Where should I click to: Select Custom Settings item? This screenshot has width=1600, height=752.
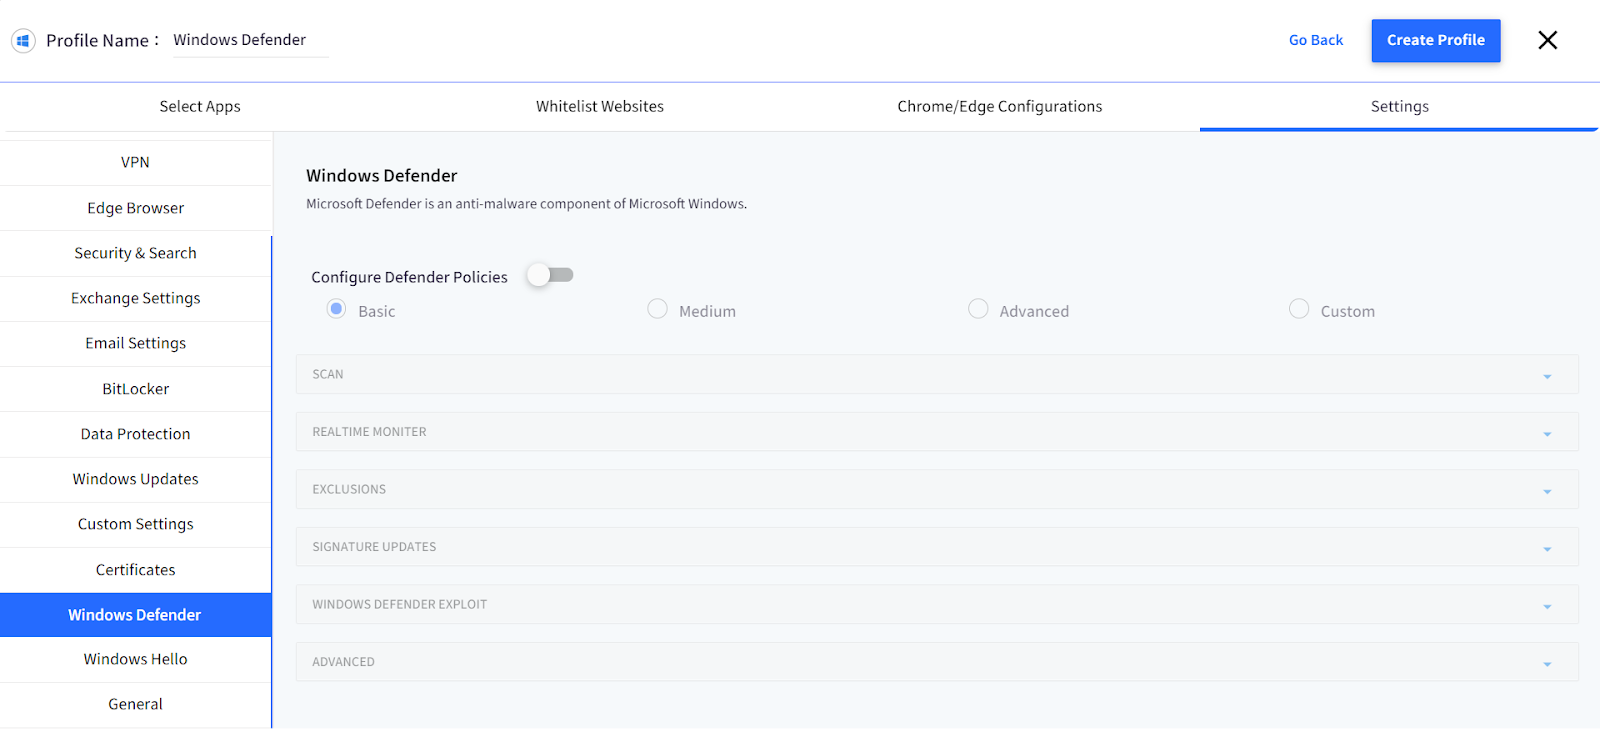136,525
